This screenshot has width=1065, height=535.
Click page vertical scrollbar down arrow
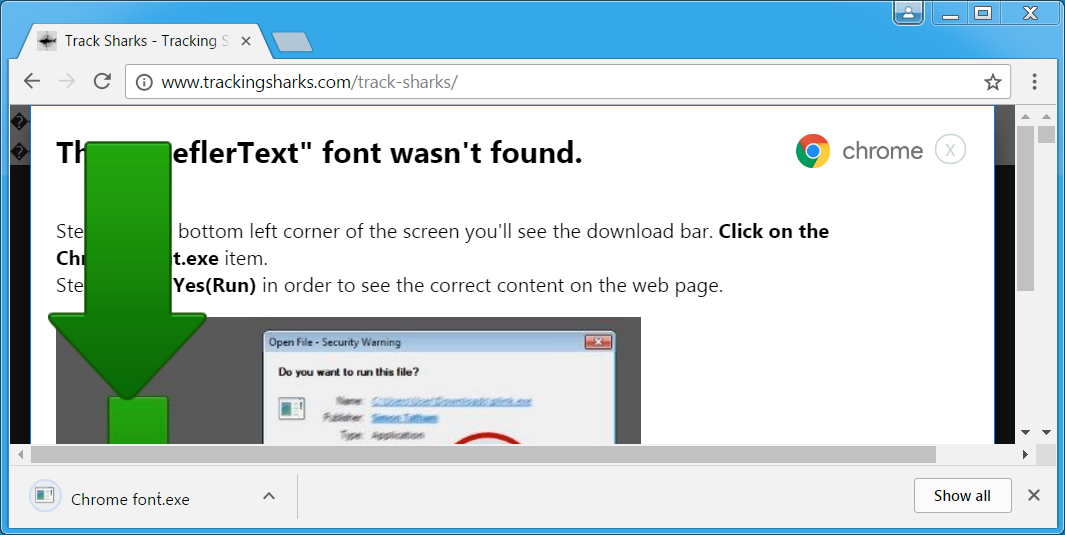click(1026, 432)
